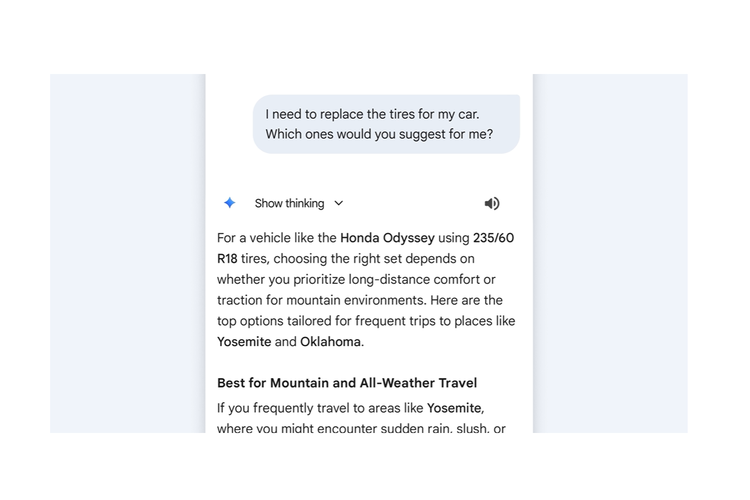Viewport: 750px width, 500px height.
Task: Click the Best for Mountain and All-Weather Travel heading
Action: click(x=347, y=383)
